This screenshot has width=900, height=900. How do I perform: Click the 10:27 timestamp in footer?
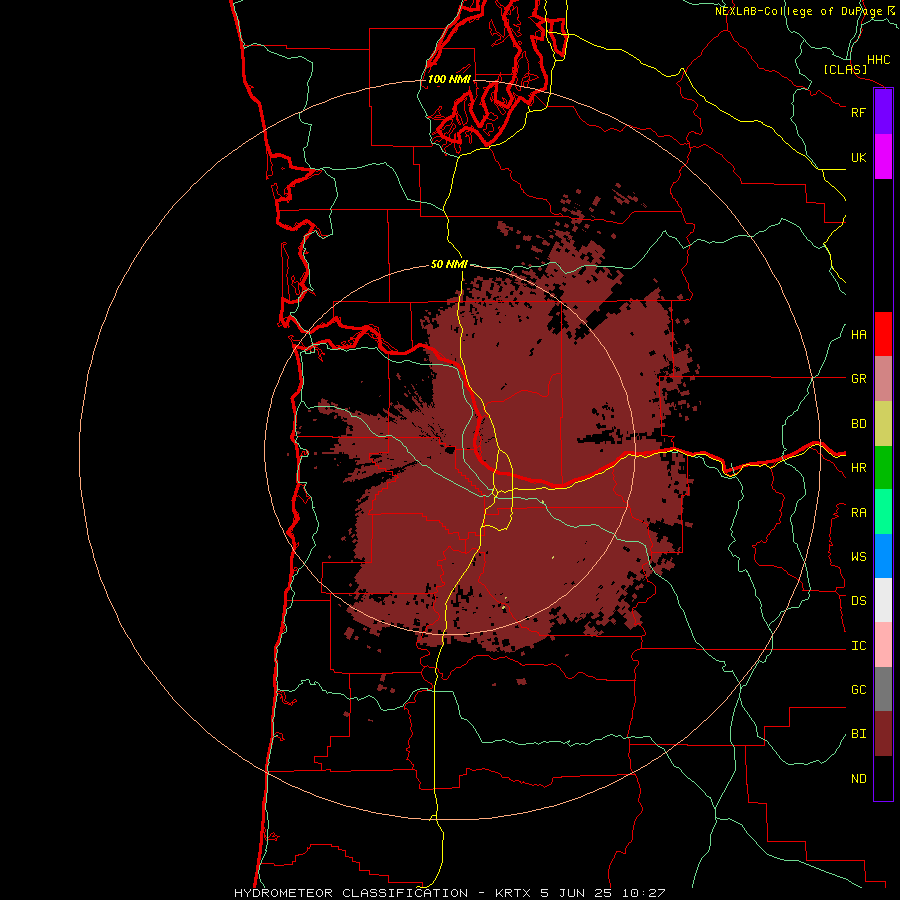tap(642, 893)
